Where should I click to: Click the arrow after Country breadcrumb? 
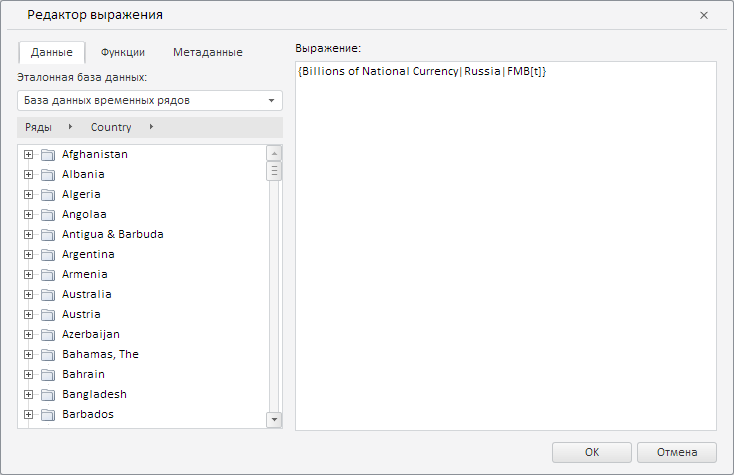[151, 127]
